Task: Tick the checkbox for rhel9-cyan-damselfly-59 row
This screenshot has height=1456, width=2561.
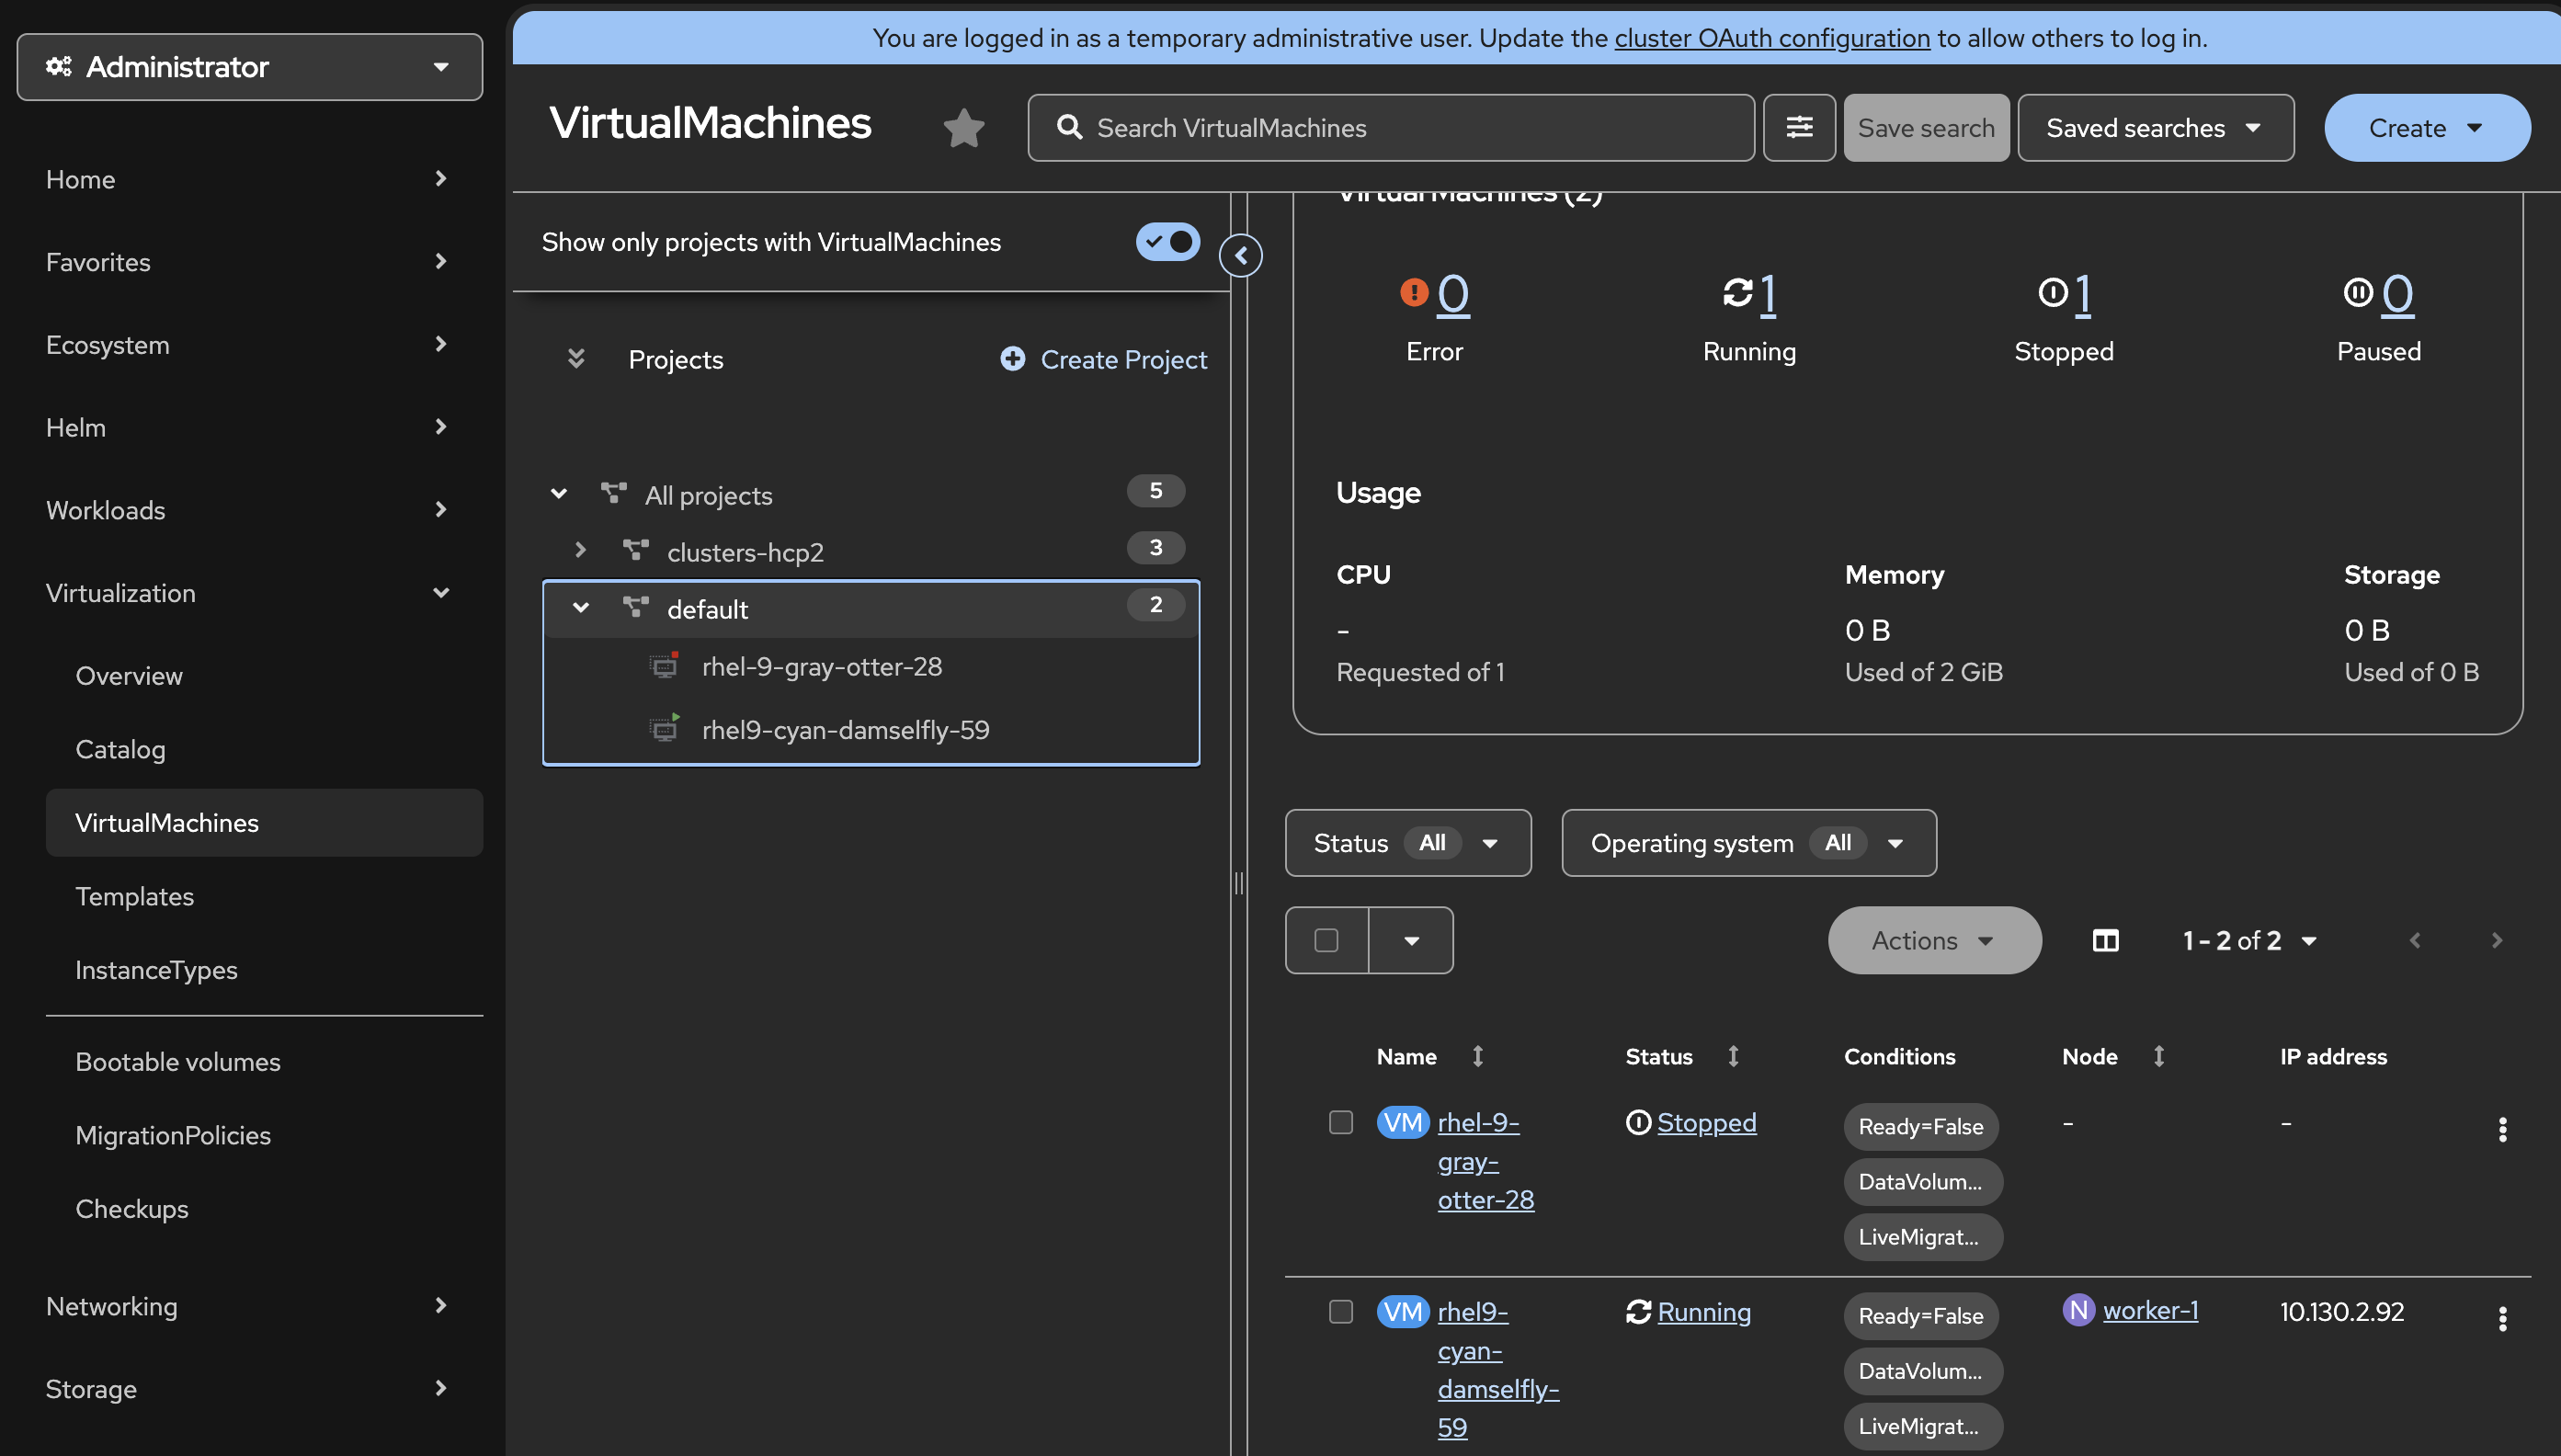Action: [x=1340, y=1311]
